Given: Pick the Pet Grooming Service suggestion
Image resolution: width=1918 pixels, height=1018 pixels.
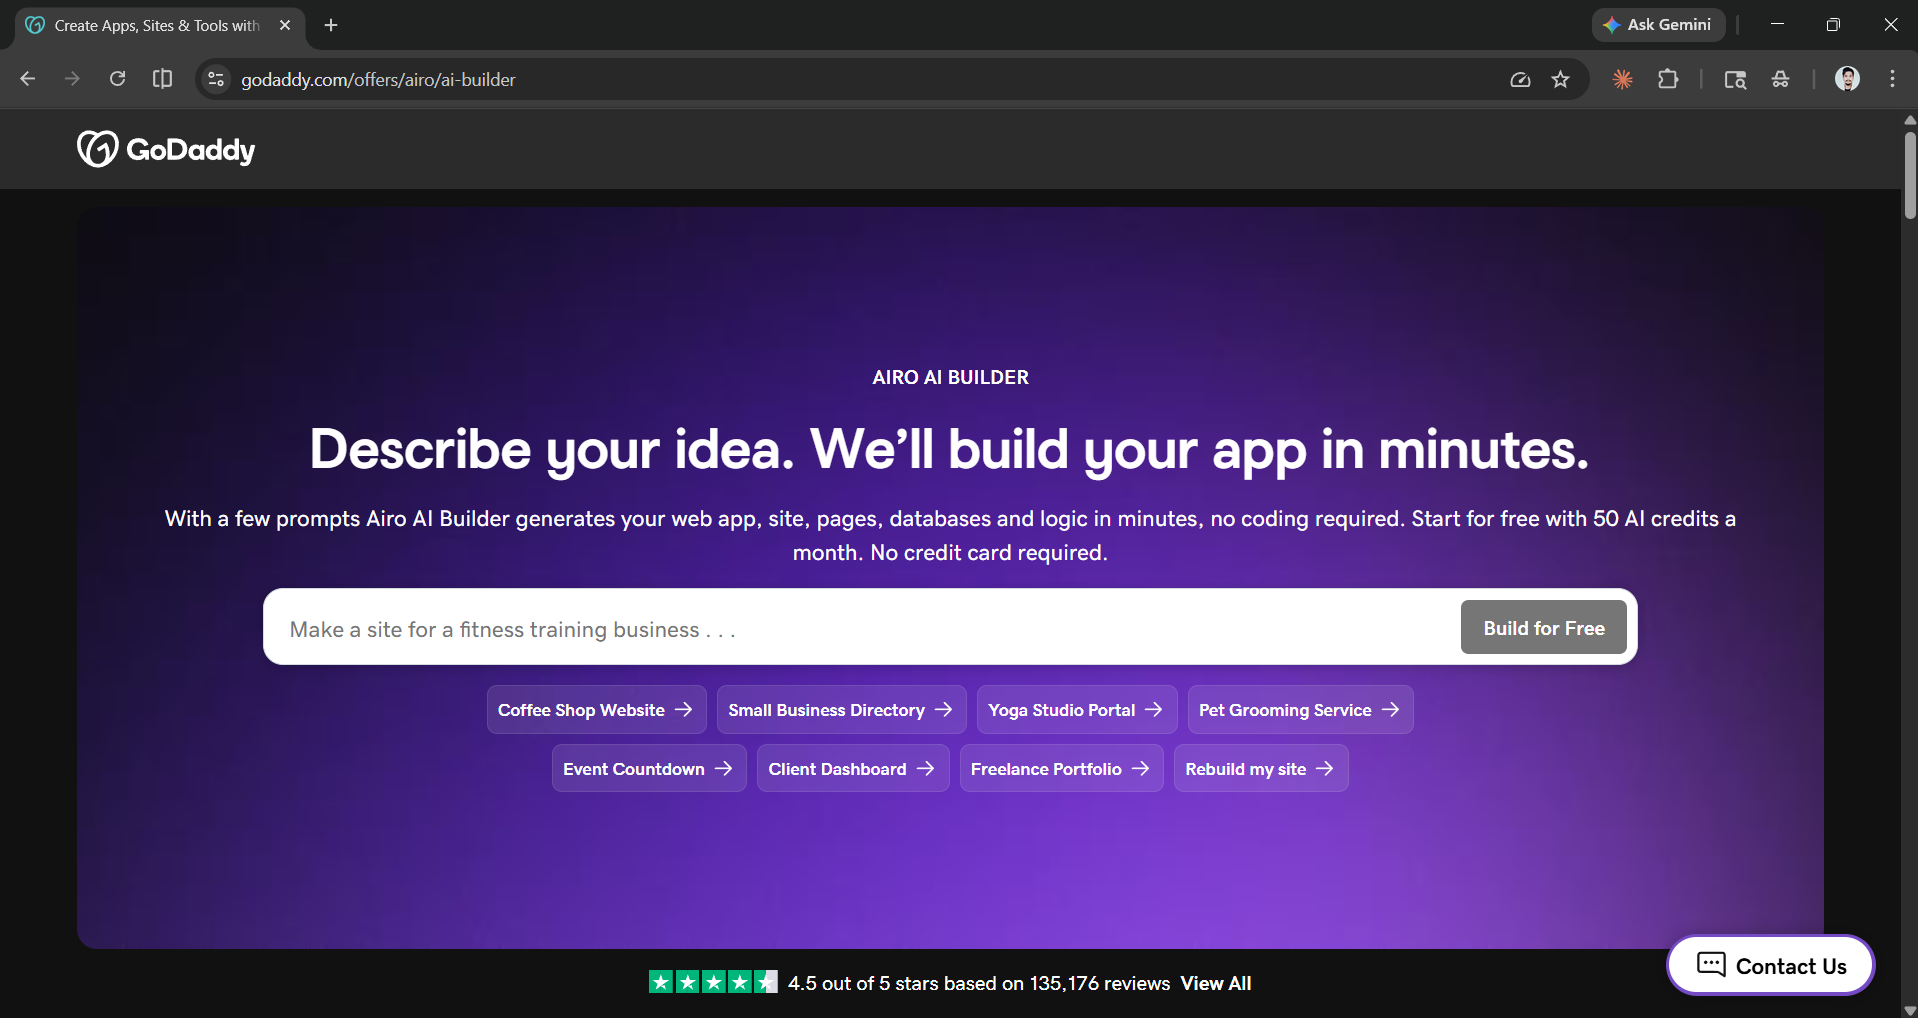Looking at the screenshot, I should click(1300, 710).
